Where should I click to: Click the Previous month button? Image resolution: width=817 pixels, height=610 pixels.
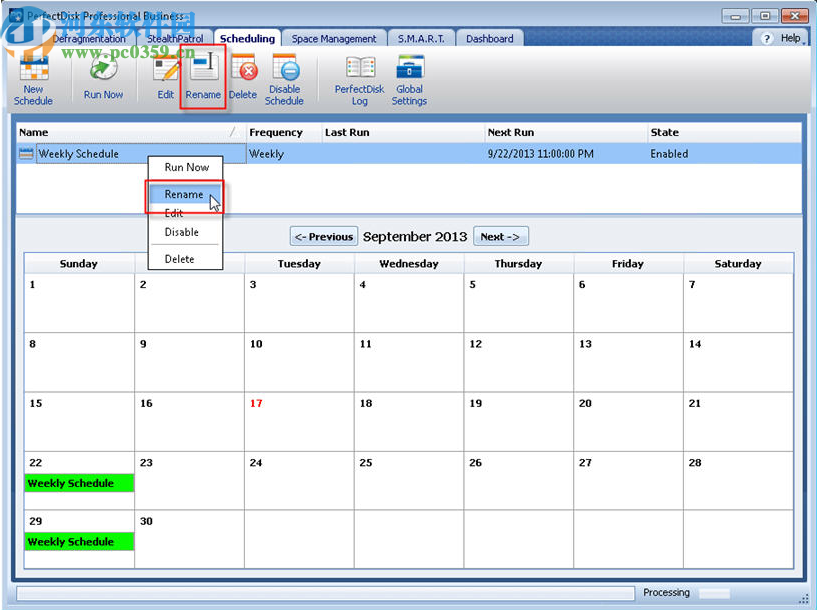tap(323, 236)
